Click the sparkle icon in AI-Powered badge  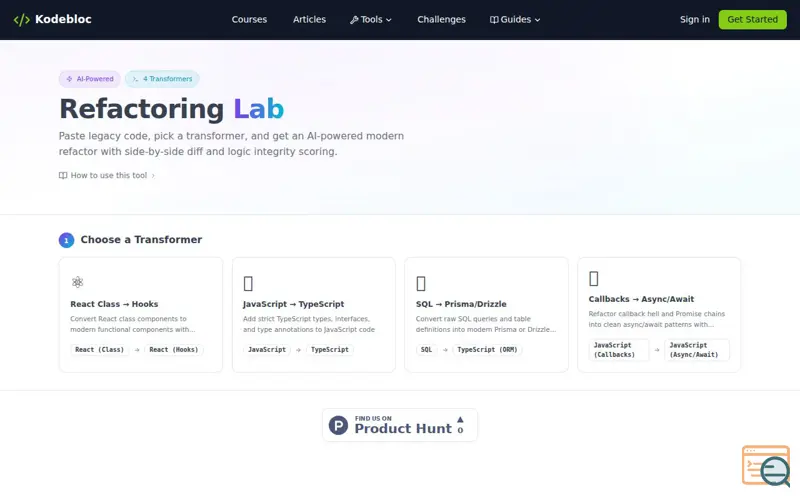coord(69,79)
